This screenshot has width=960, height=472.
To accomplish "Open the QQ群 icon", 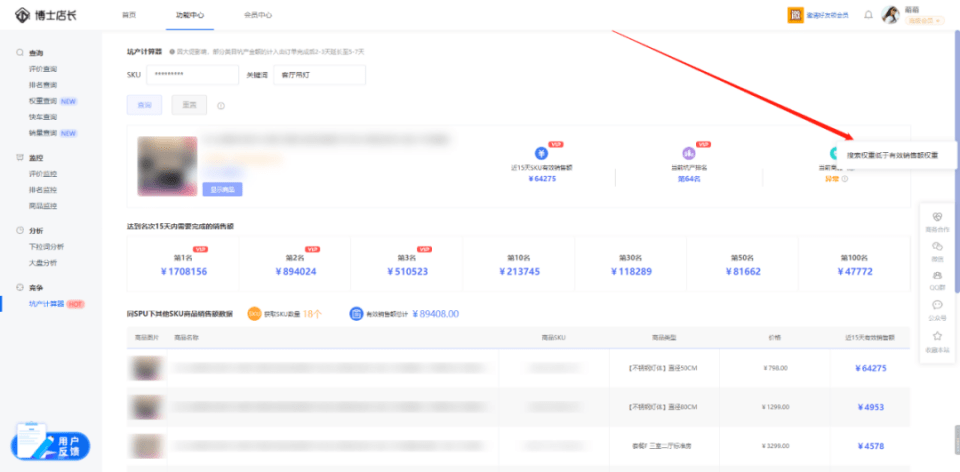I will pyautogui.click(x=937, y=275).
